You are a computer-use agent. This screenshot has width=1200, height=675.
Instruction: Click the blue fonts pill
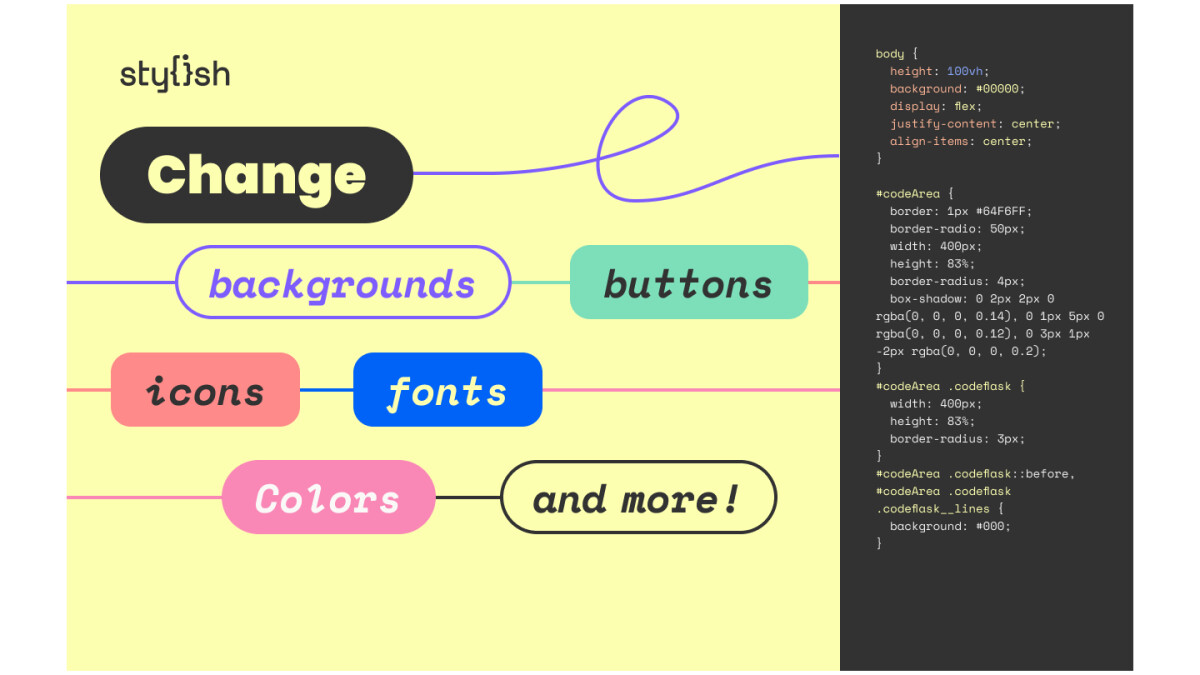tap(447, 390)
